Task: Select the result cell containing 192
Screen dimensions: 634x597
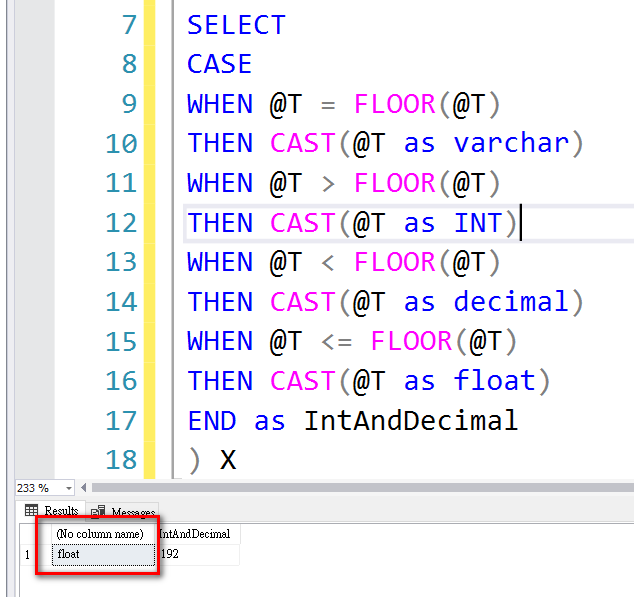Action: (198, 554)
